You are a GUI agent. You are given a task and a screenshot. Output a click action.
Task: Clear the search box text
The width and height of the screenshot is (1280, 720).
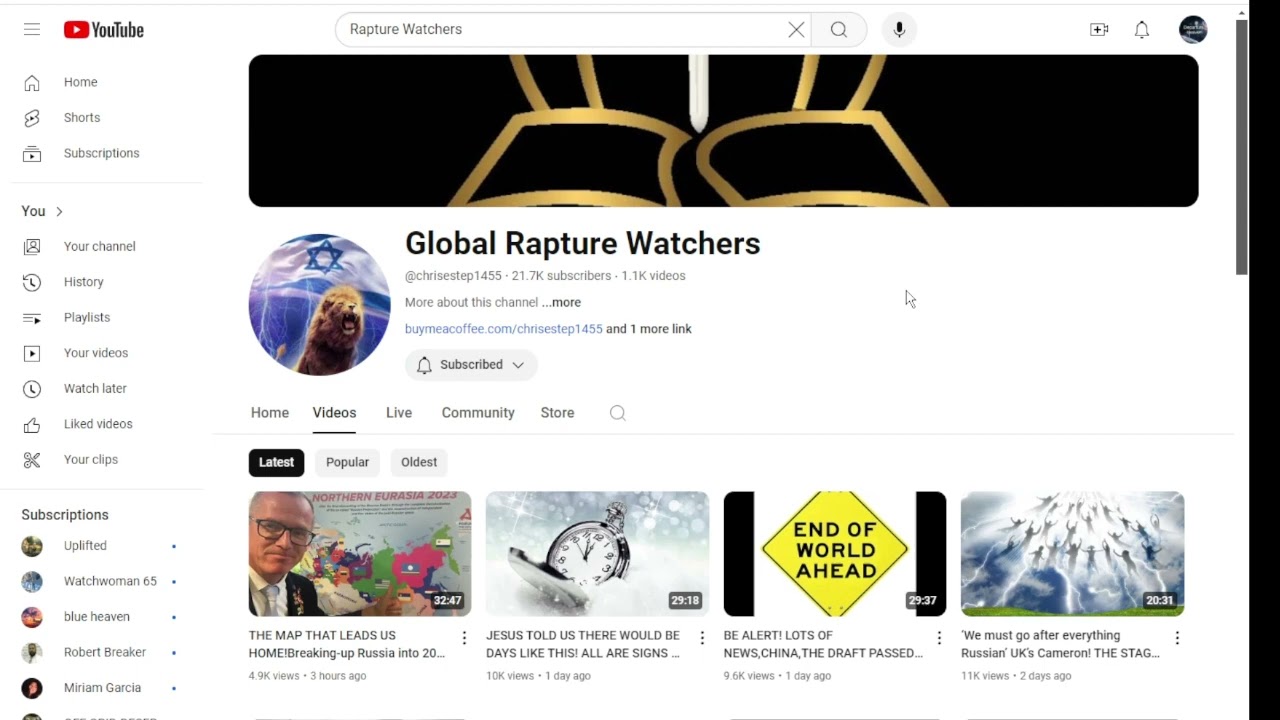coord(796,30)
